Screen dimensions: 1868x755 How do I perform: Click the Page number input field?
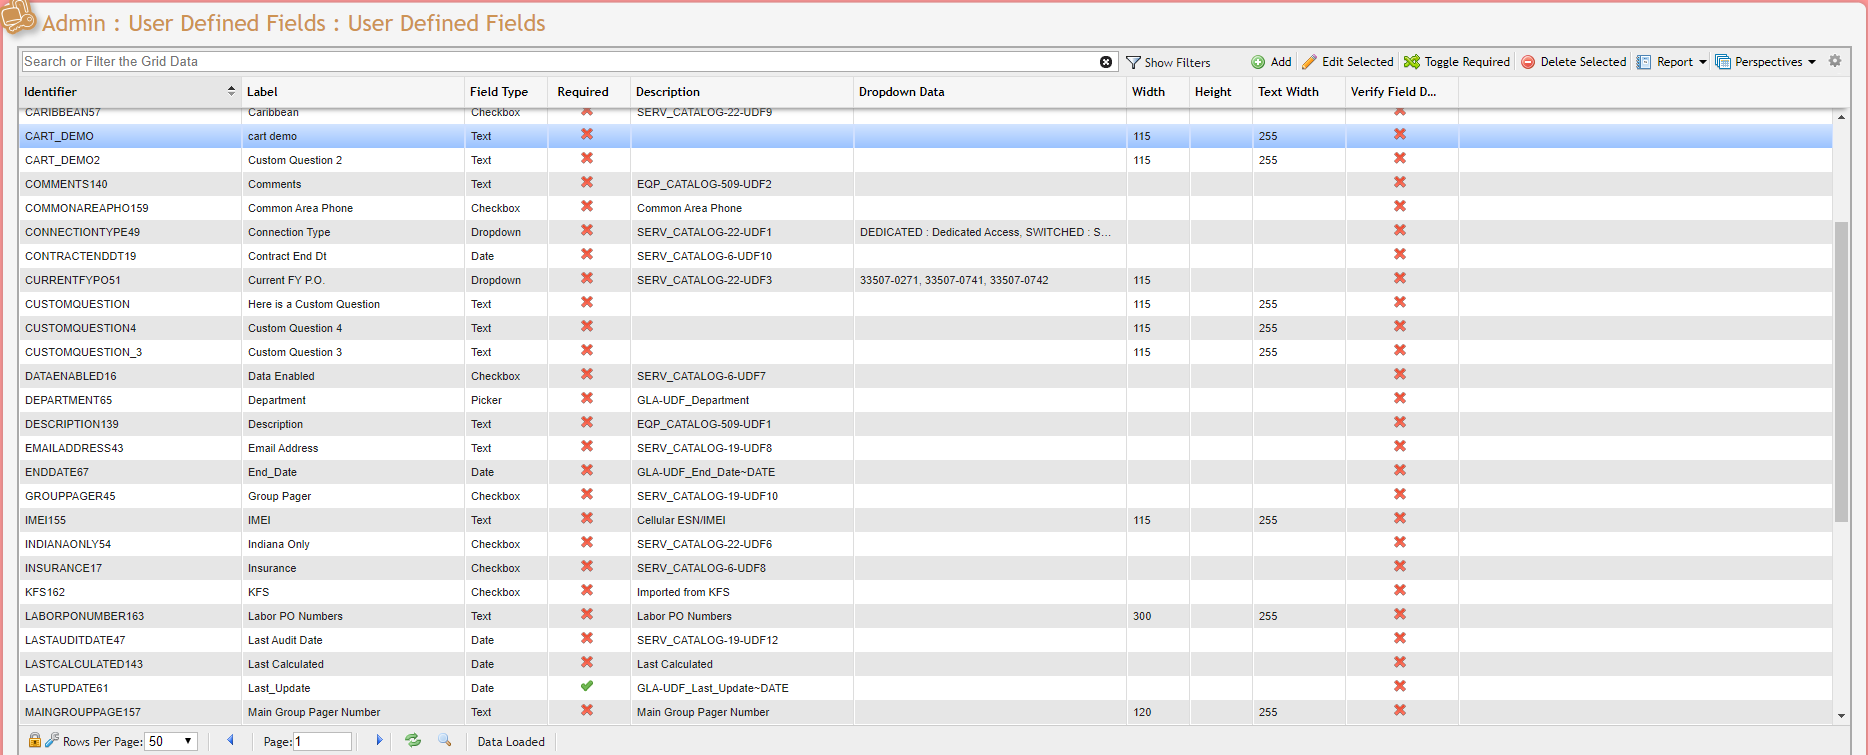pyautogui.click(x=322, y=741)
